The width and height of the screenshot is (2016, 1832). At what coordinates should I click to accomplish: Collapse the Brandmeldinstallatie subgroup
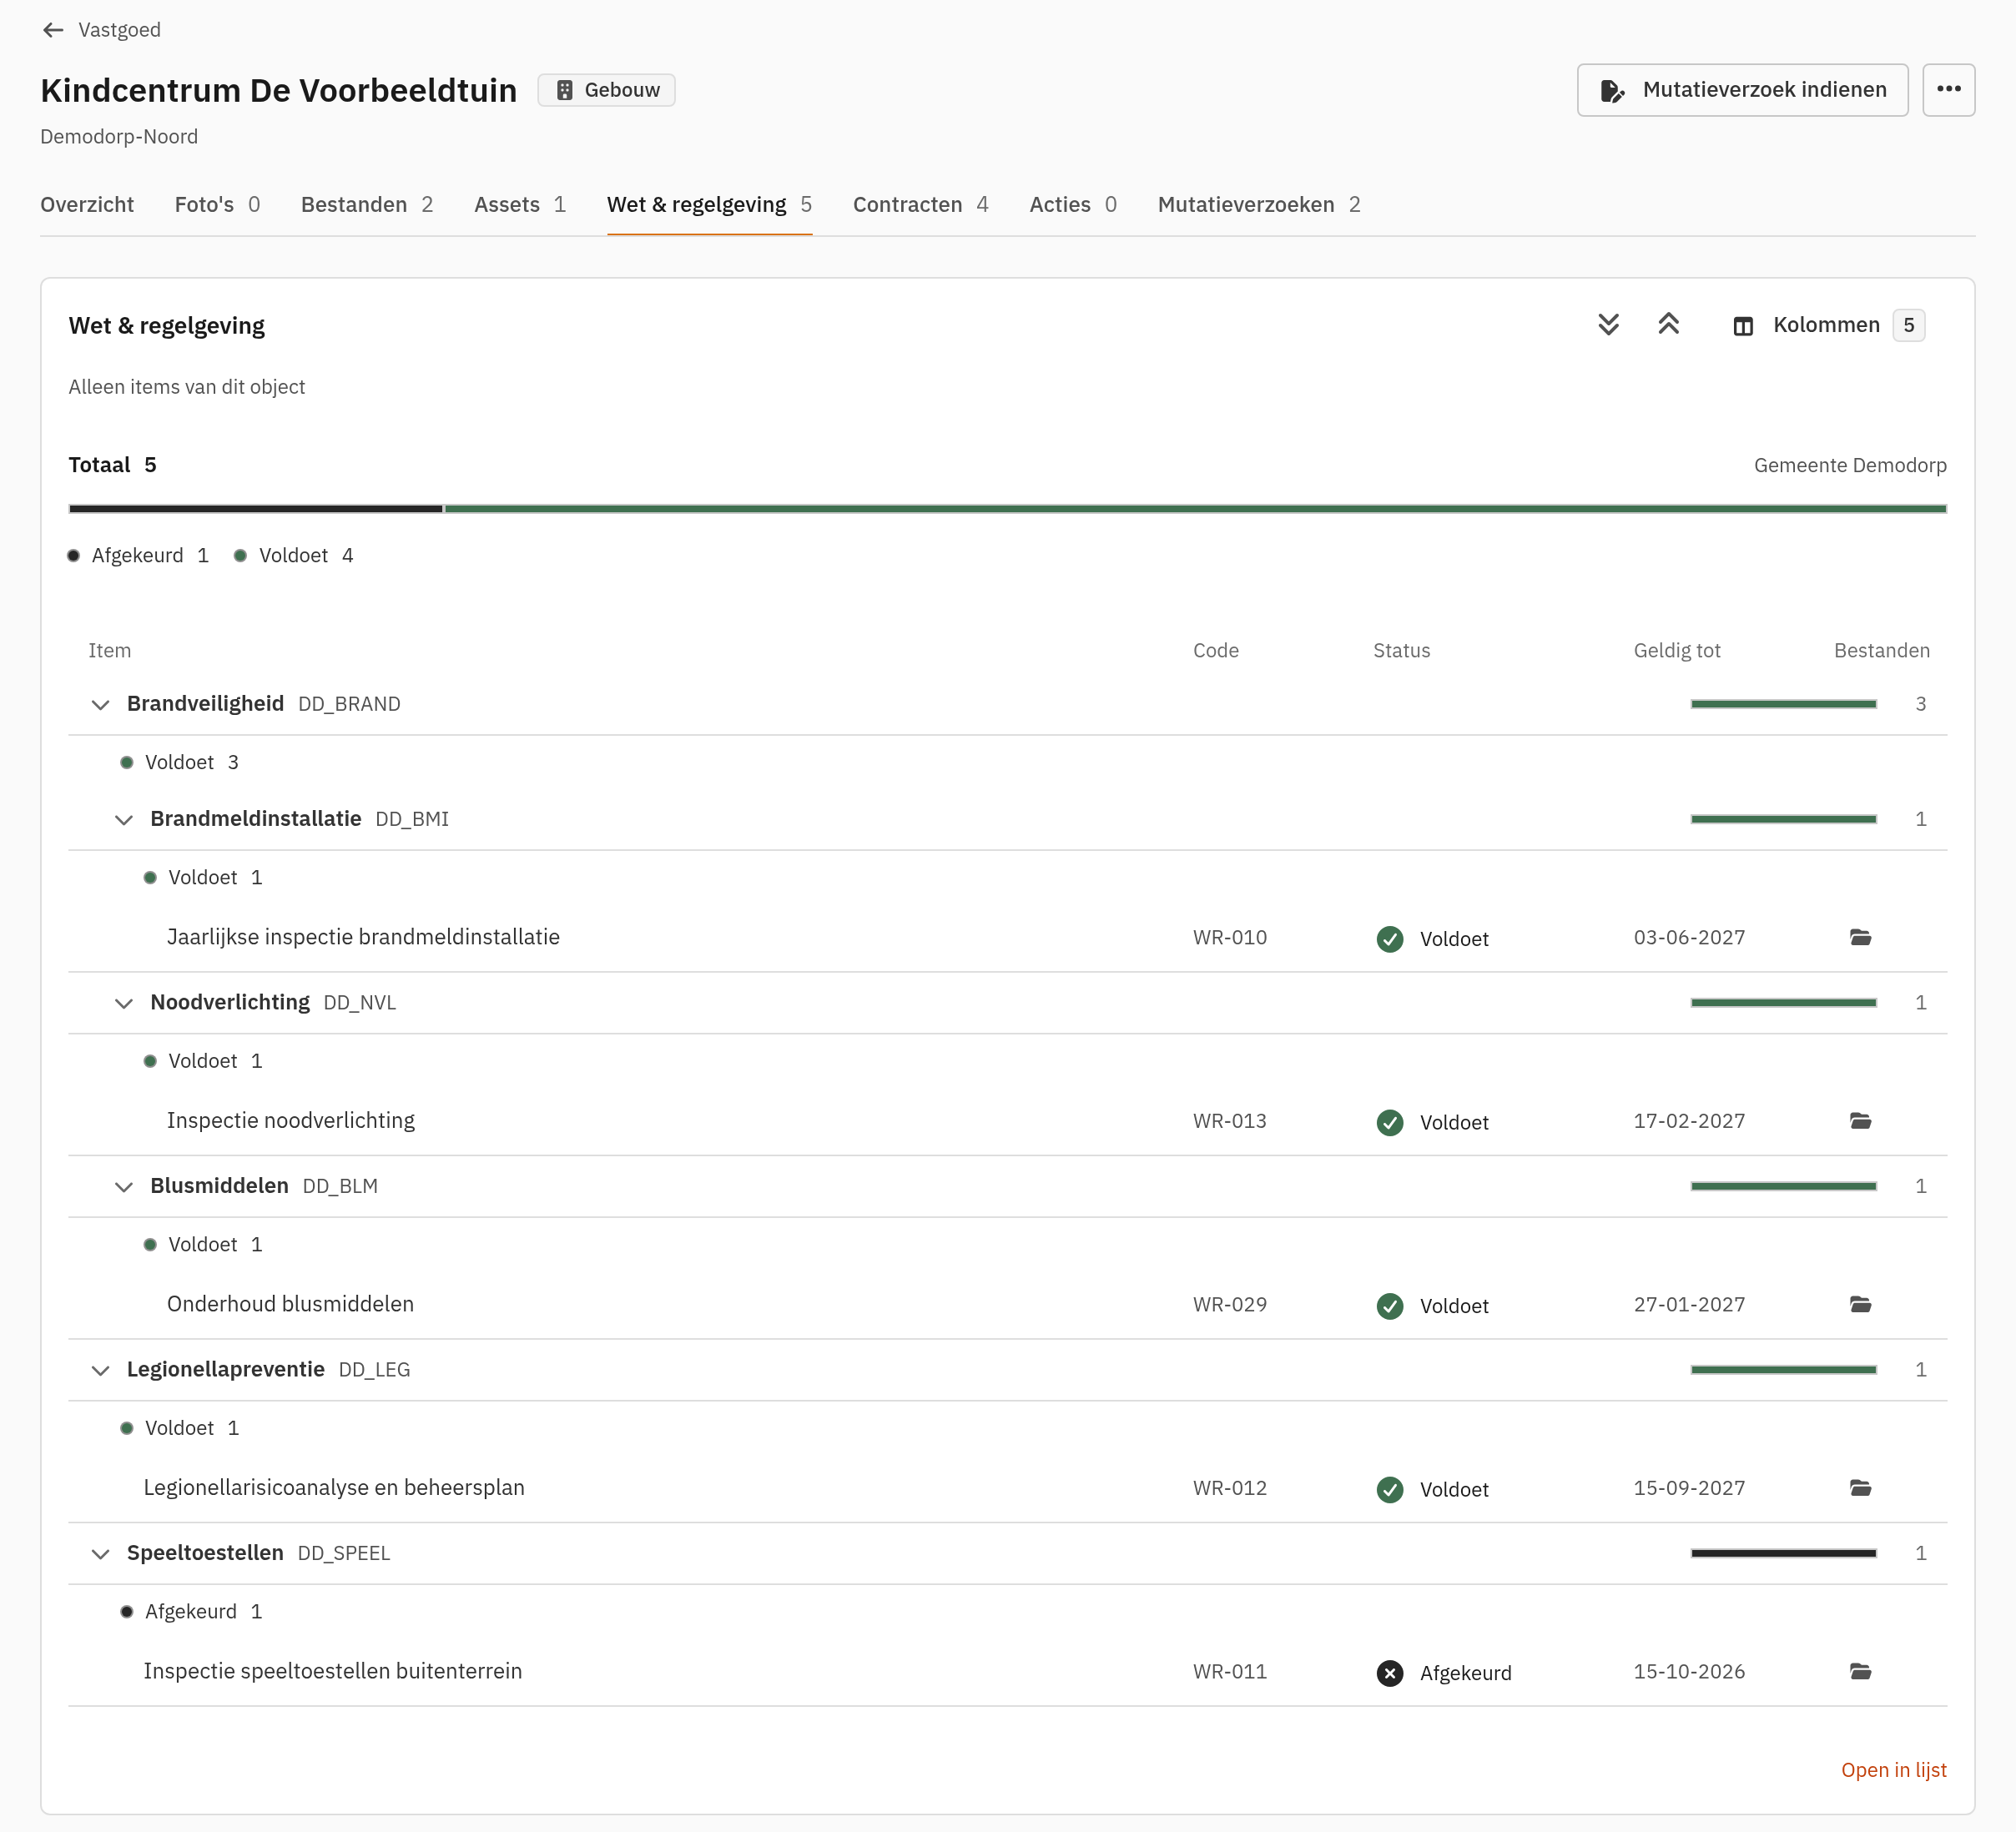(x=123, y=820)
